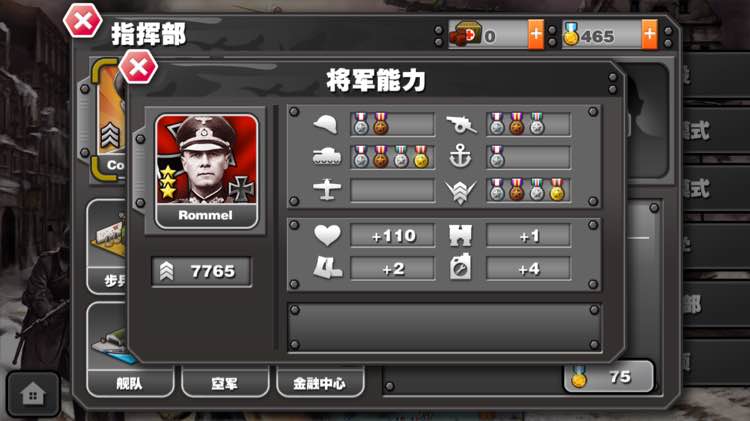Close the 指挥部 headquarters window
This screenshot has height=421, width=750.
[x=83, y=21]
